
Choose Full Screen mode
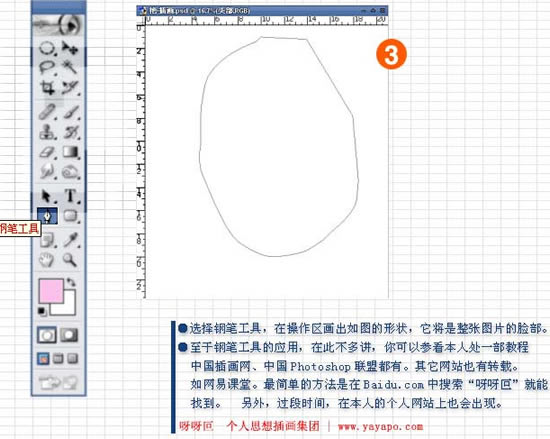(72, 359)
